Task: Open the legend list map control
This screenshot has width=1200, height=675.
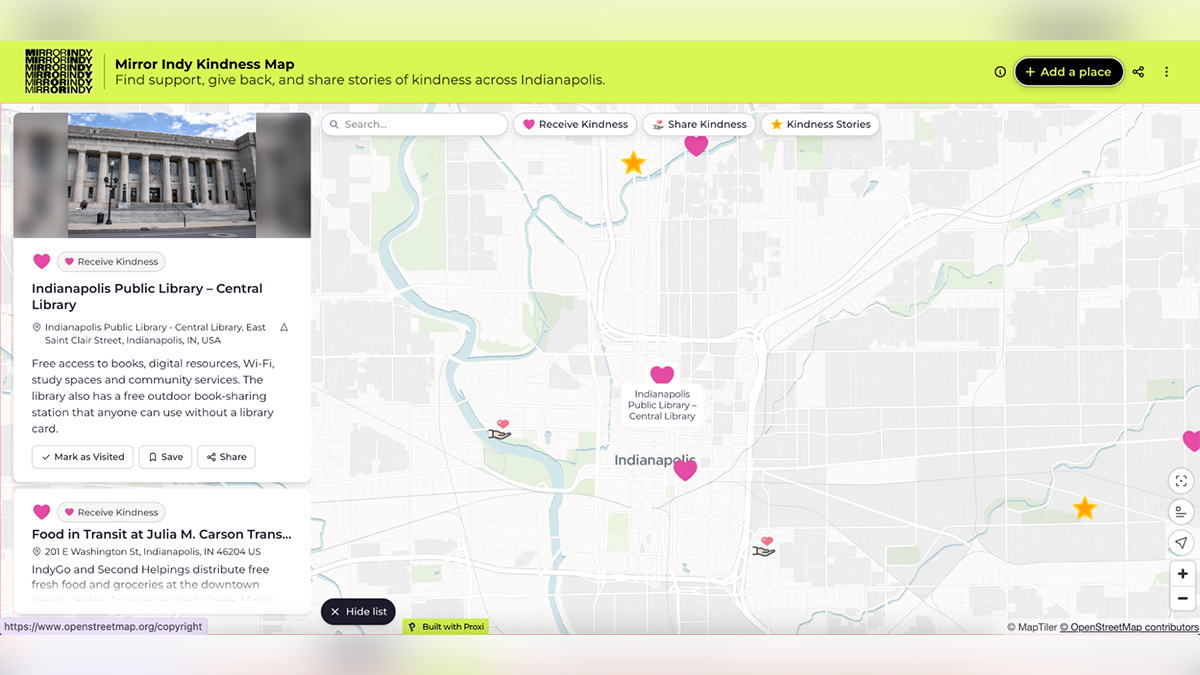Action: pos(1181,512)
